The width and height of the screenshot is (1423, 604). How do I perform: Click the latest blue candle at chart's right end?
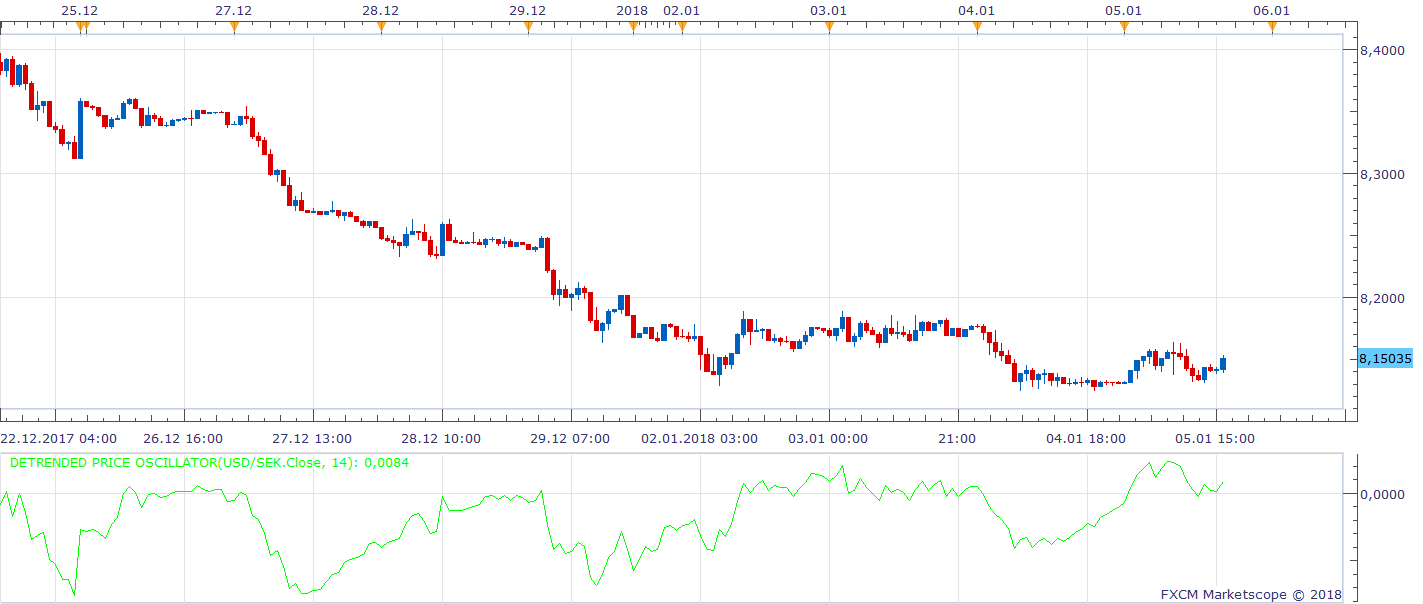click(x=1223, y=363)
